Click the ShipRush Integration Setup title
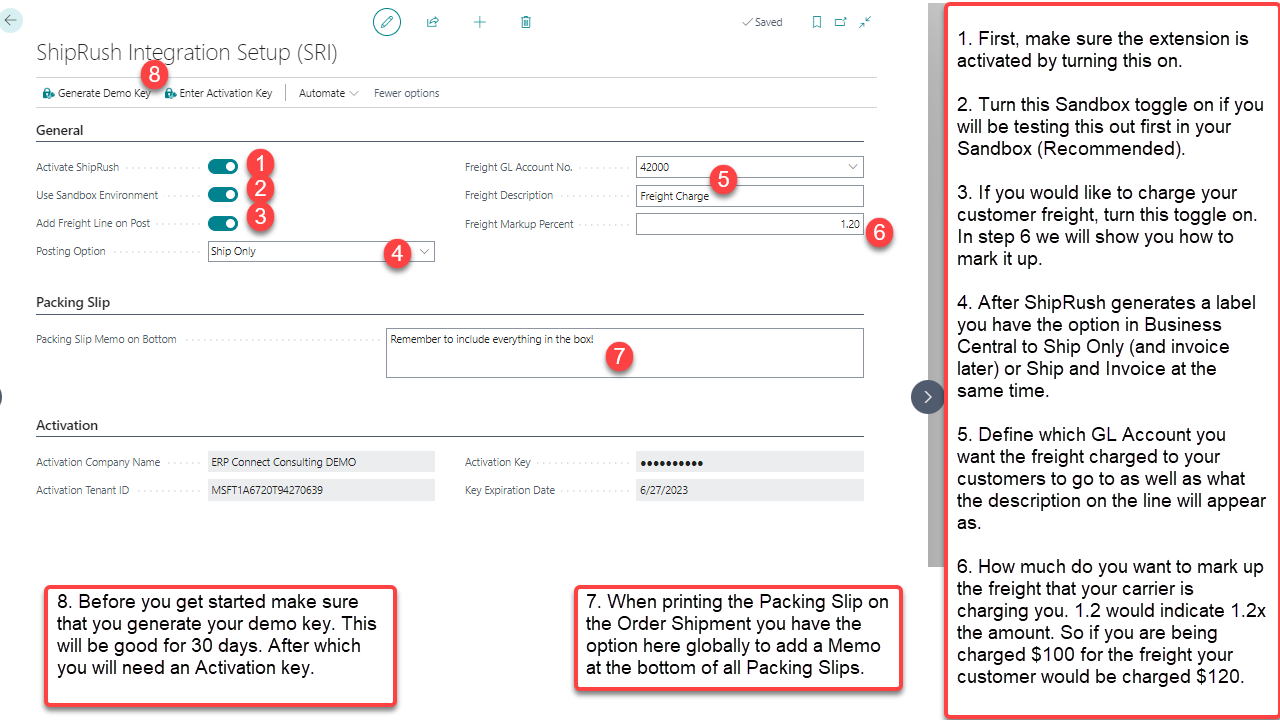1280x720 pixels. tap(187, 52)
